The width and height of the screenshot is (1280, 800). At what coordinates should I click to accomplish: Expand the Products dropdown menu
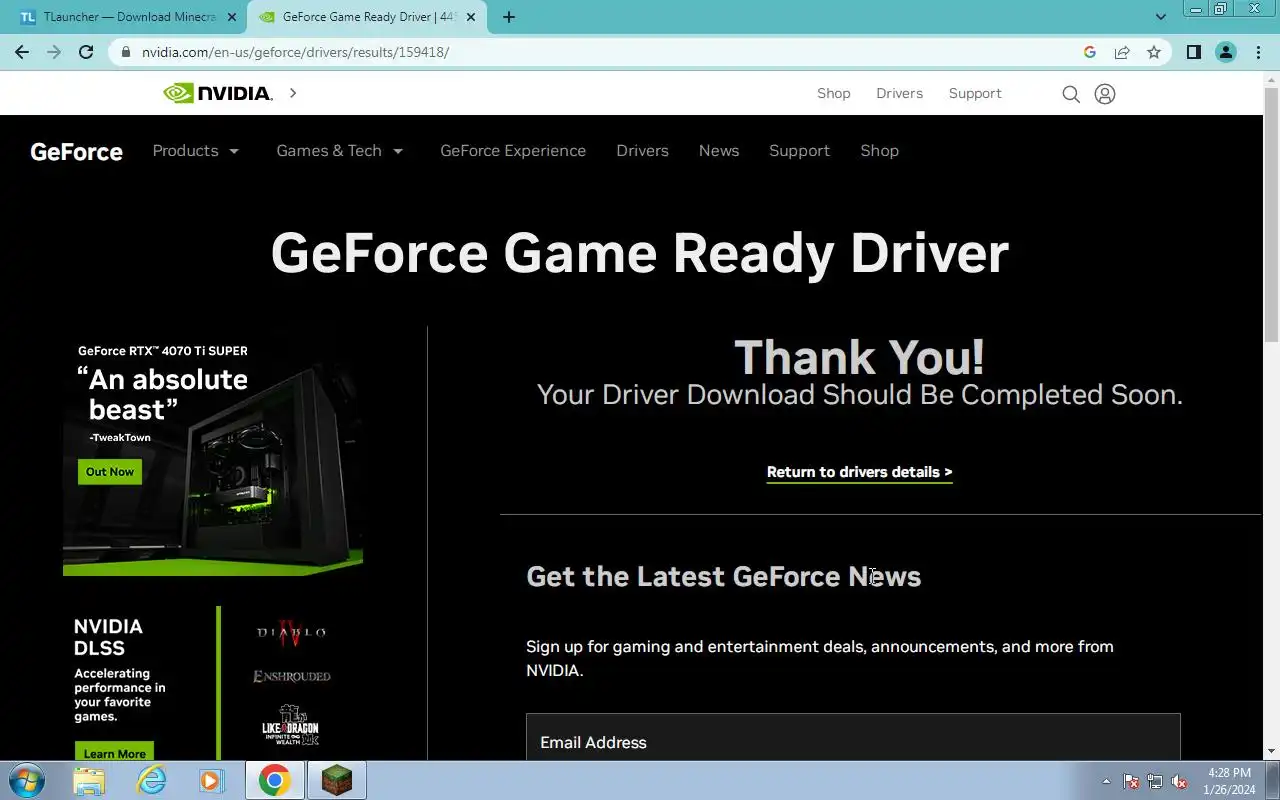point(196,151)
